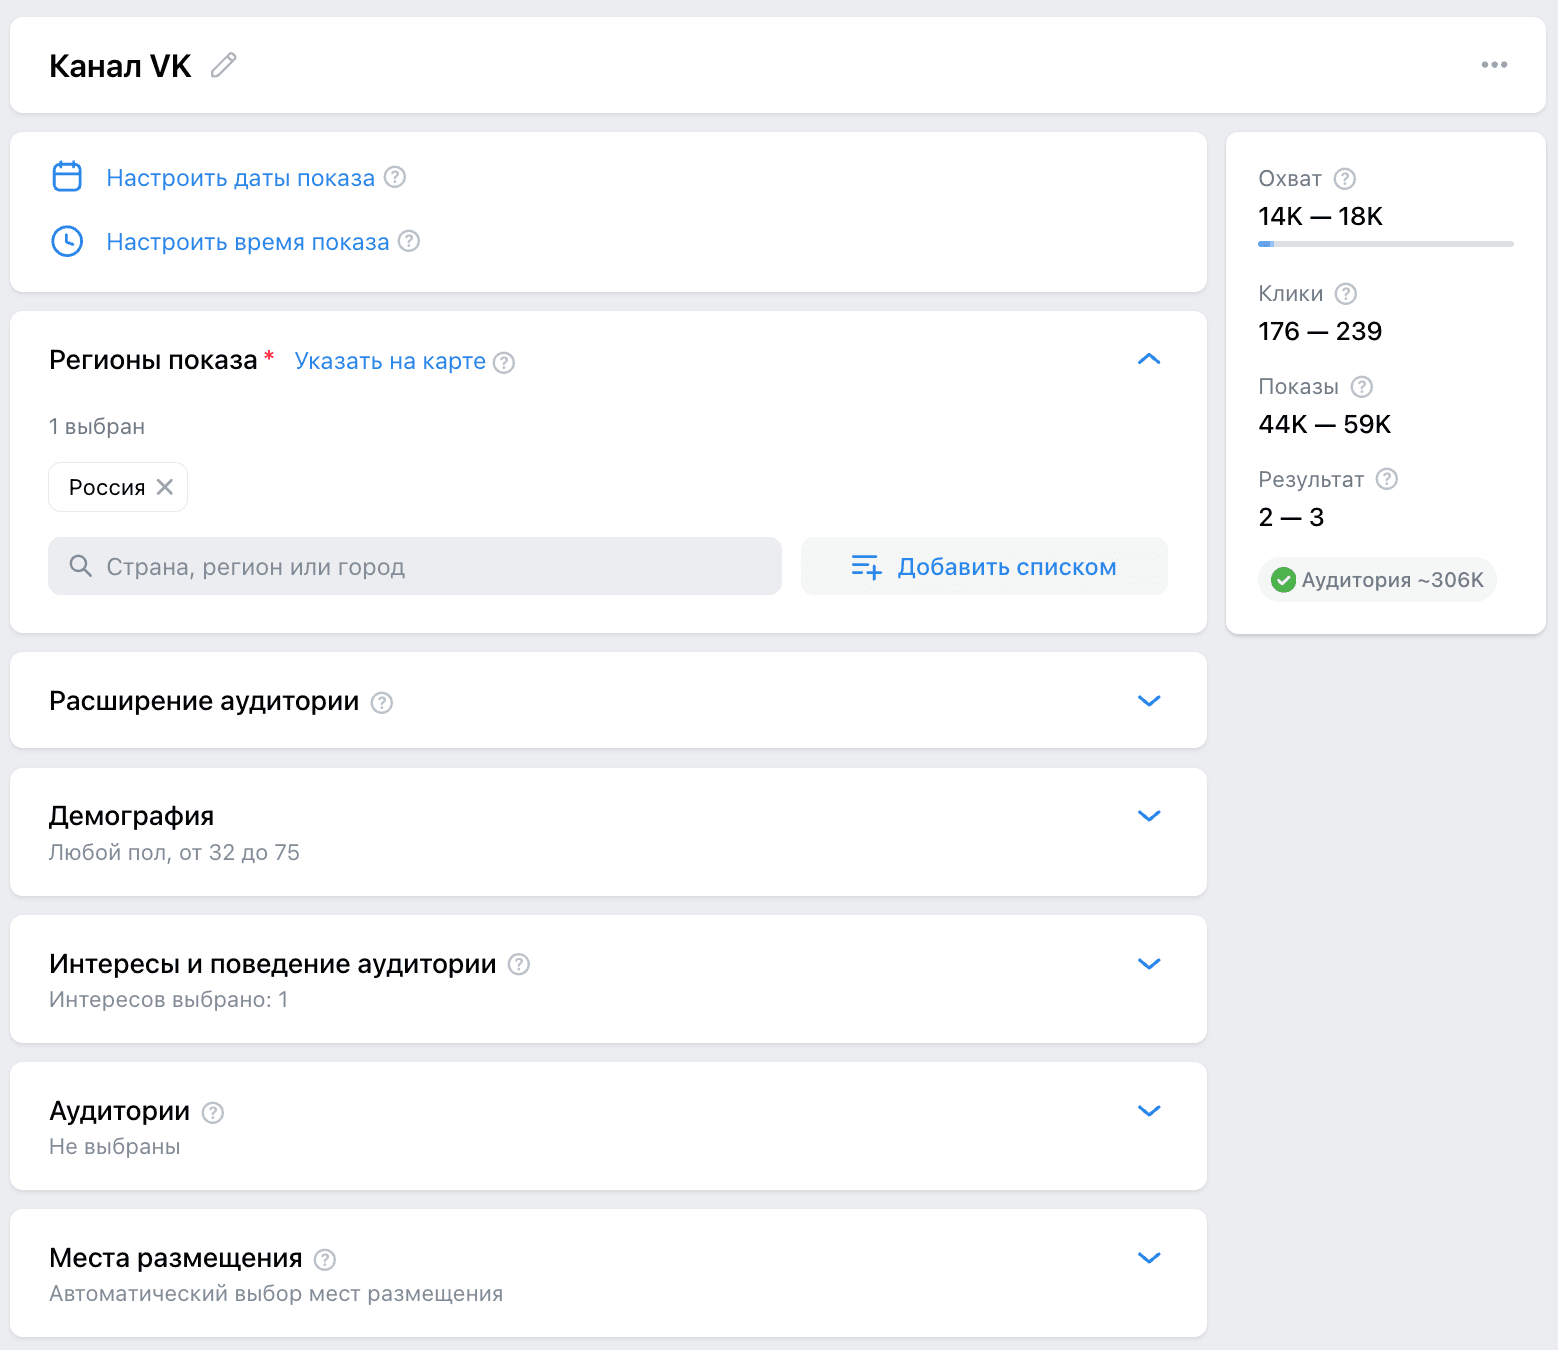The width and height of the screenshot is (1558, 1350).
Task: Click the green checkmark in Аудитория badge
Action: pyautogui.click(x=1283, y=580)
